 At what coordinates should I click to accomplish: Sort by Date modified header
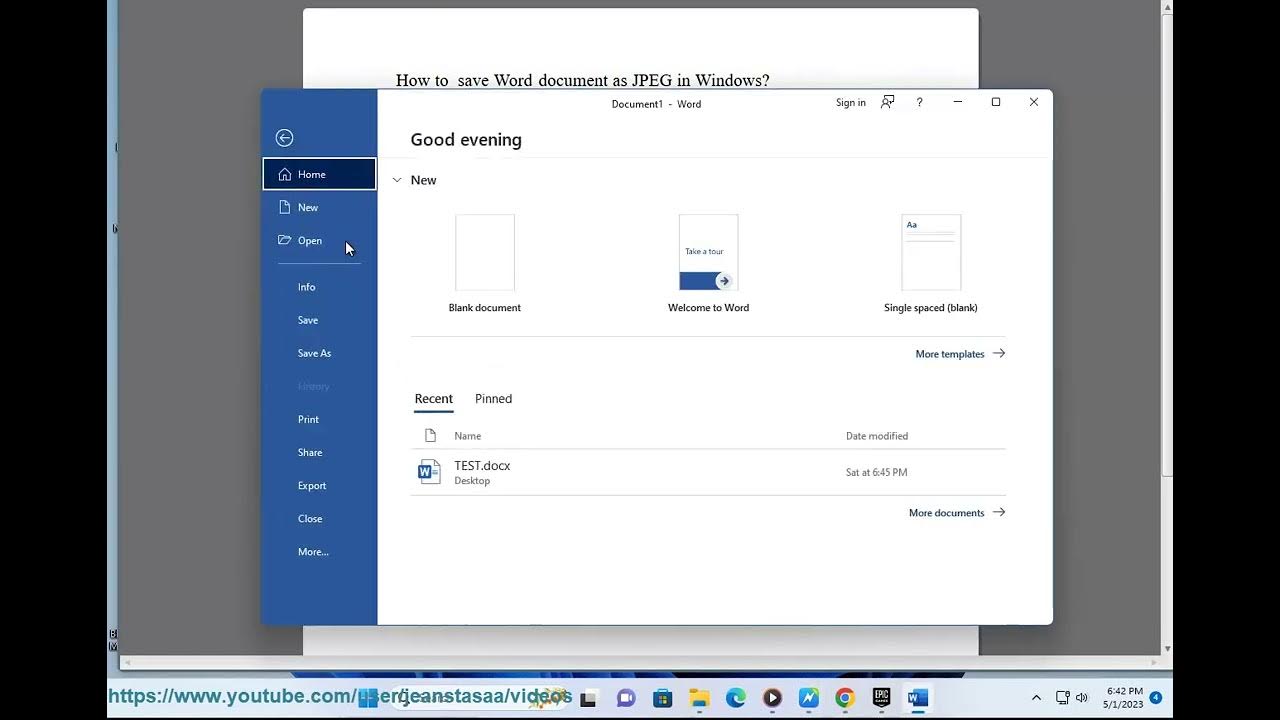click(x=877, y=436)
